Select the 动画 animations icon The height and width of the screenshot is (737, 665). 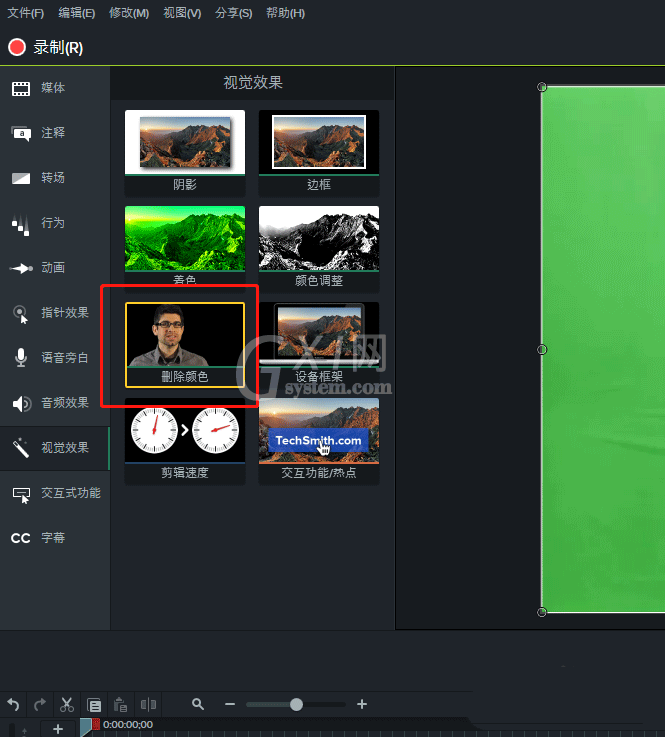click(x=21, y=268)
